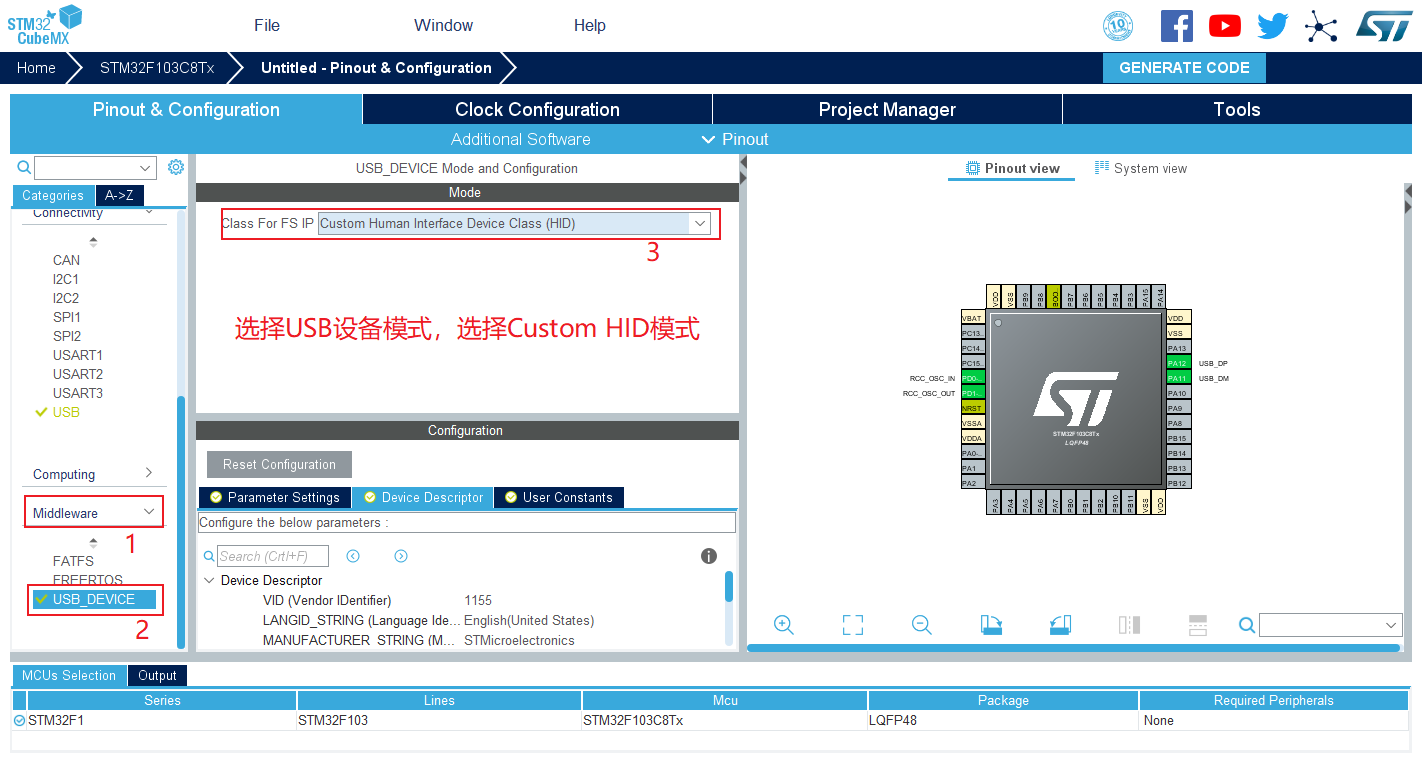Select the NRST pin on the chip
This screenshot has width=1422, height=763.
click(x=972, y=408)
